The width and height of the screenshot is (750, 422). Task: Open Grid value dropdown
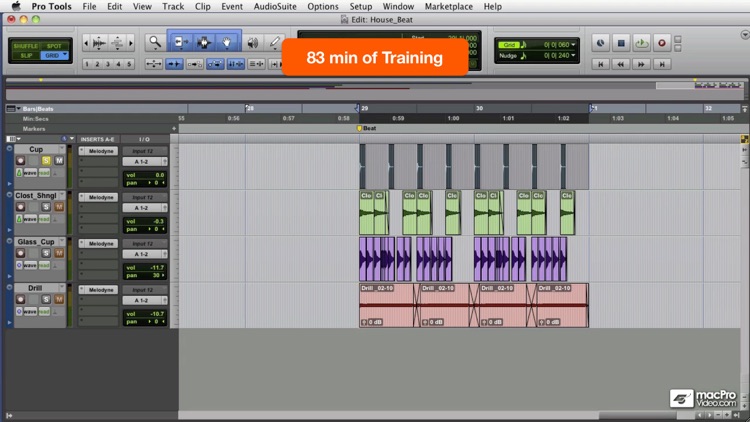[574, 45]
